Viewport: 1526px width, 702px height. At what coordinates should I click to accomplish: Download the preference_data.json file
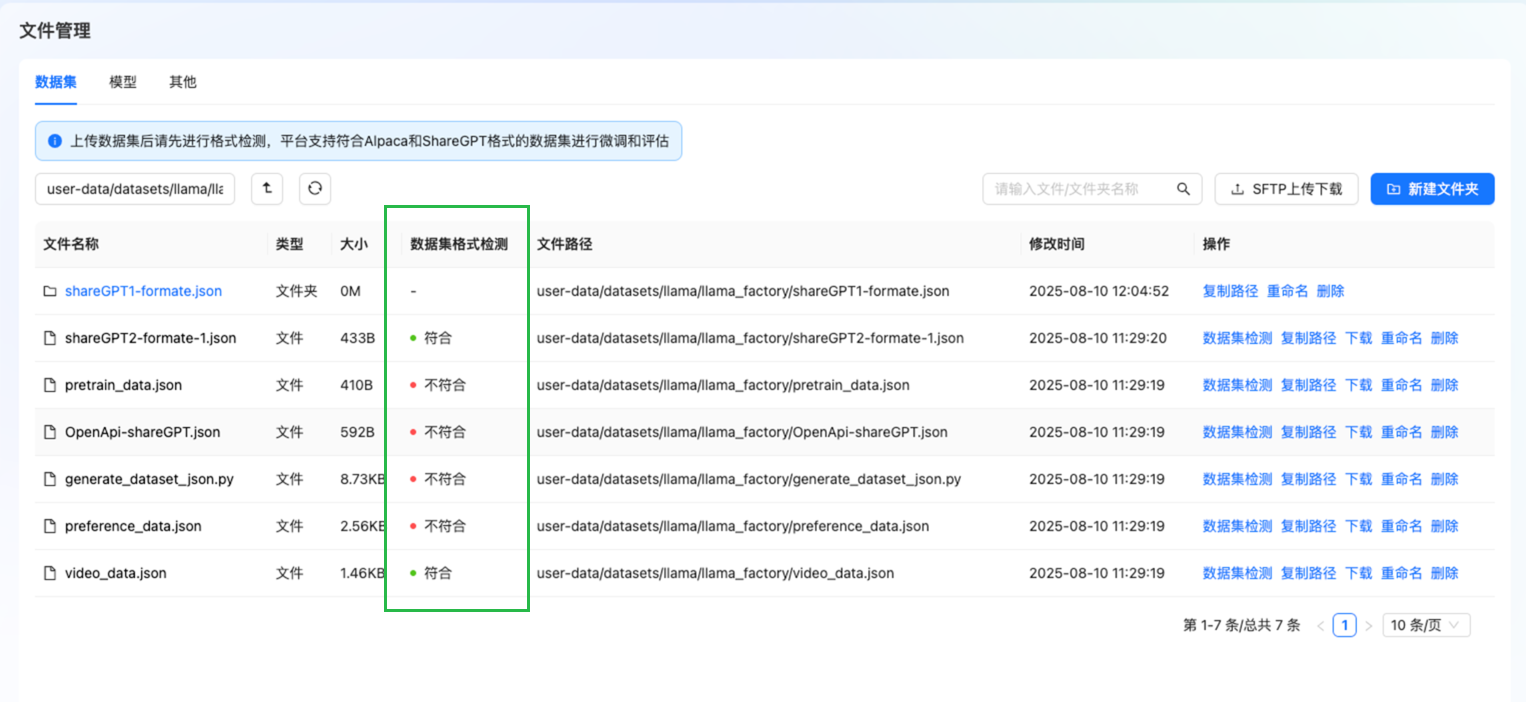click(1358, 526)
